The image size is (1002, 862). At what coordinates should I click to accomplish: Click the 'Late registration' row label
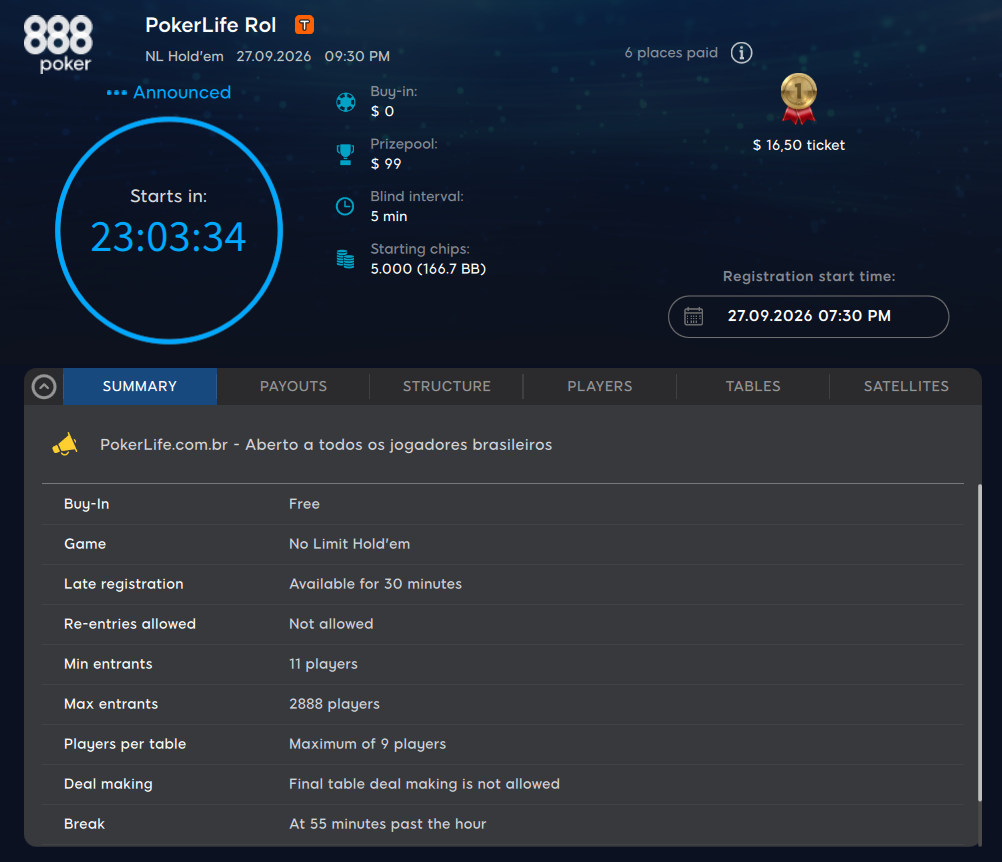pyautogui.click(x=123, y=584)
